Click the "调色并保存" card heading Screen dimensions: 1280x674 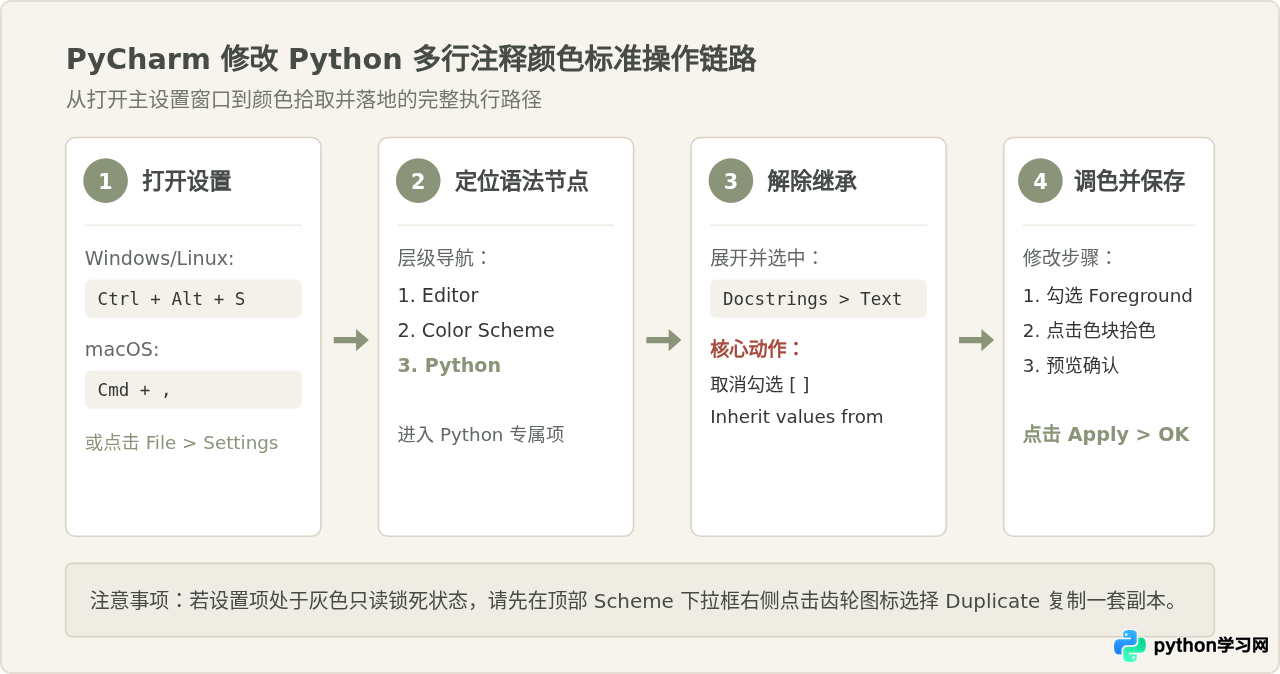pos(1130,181)
